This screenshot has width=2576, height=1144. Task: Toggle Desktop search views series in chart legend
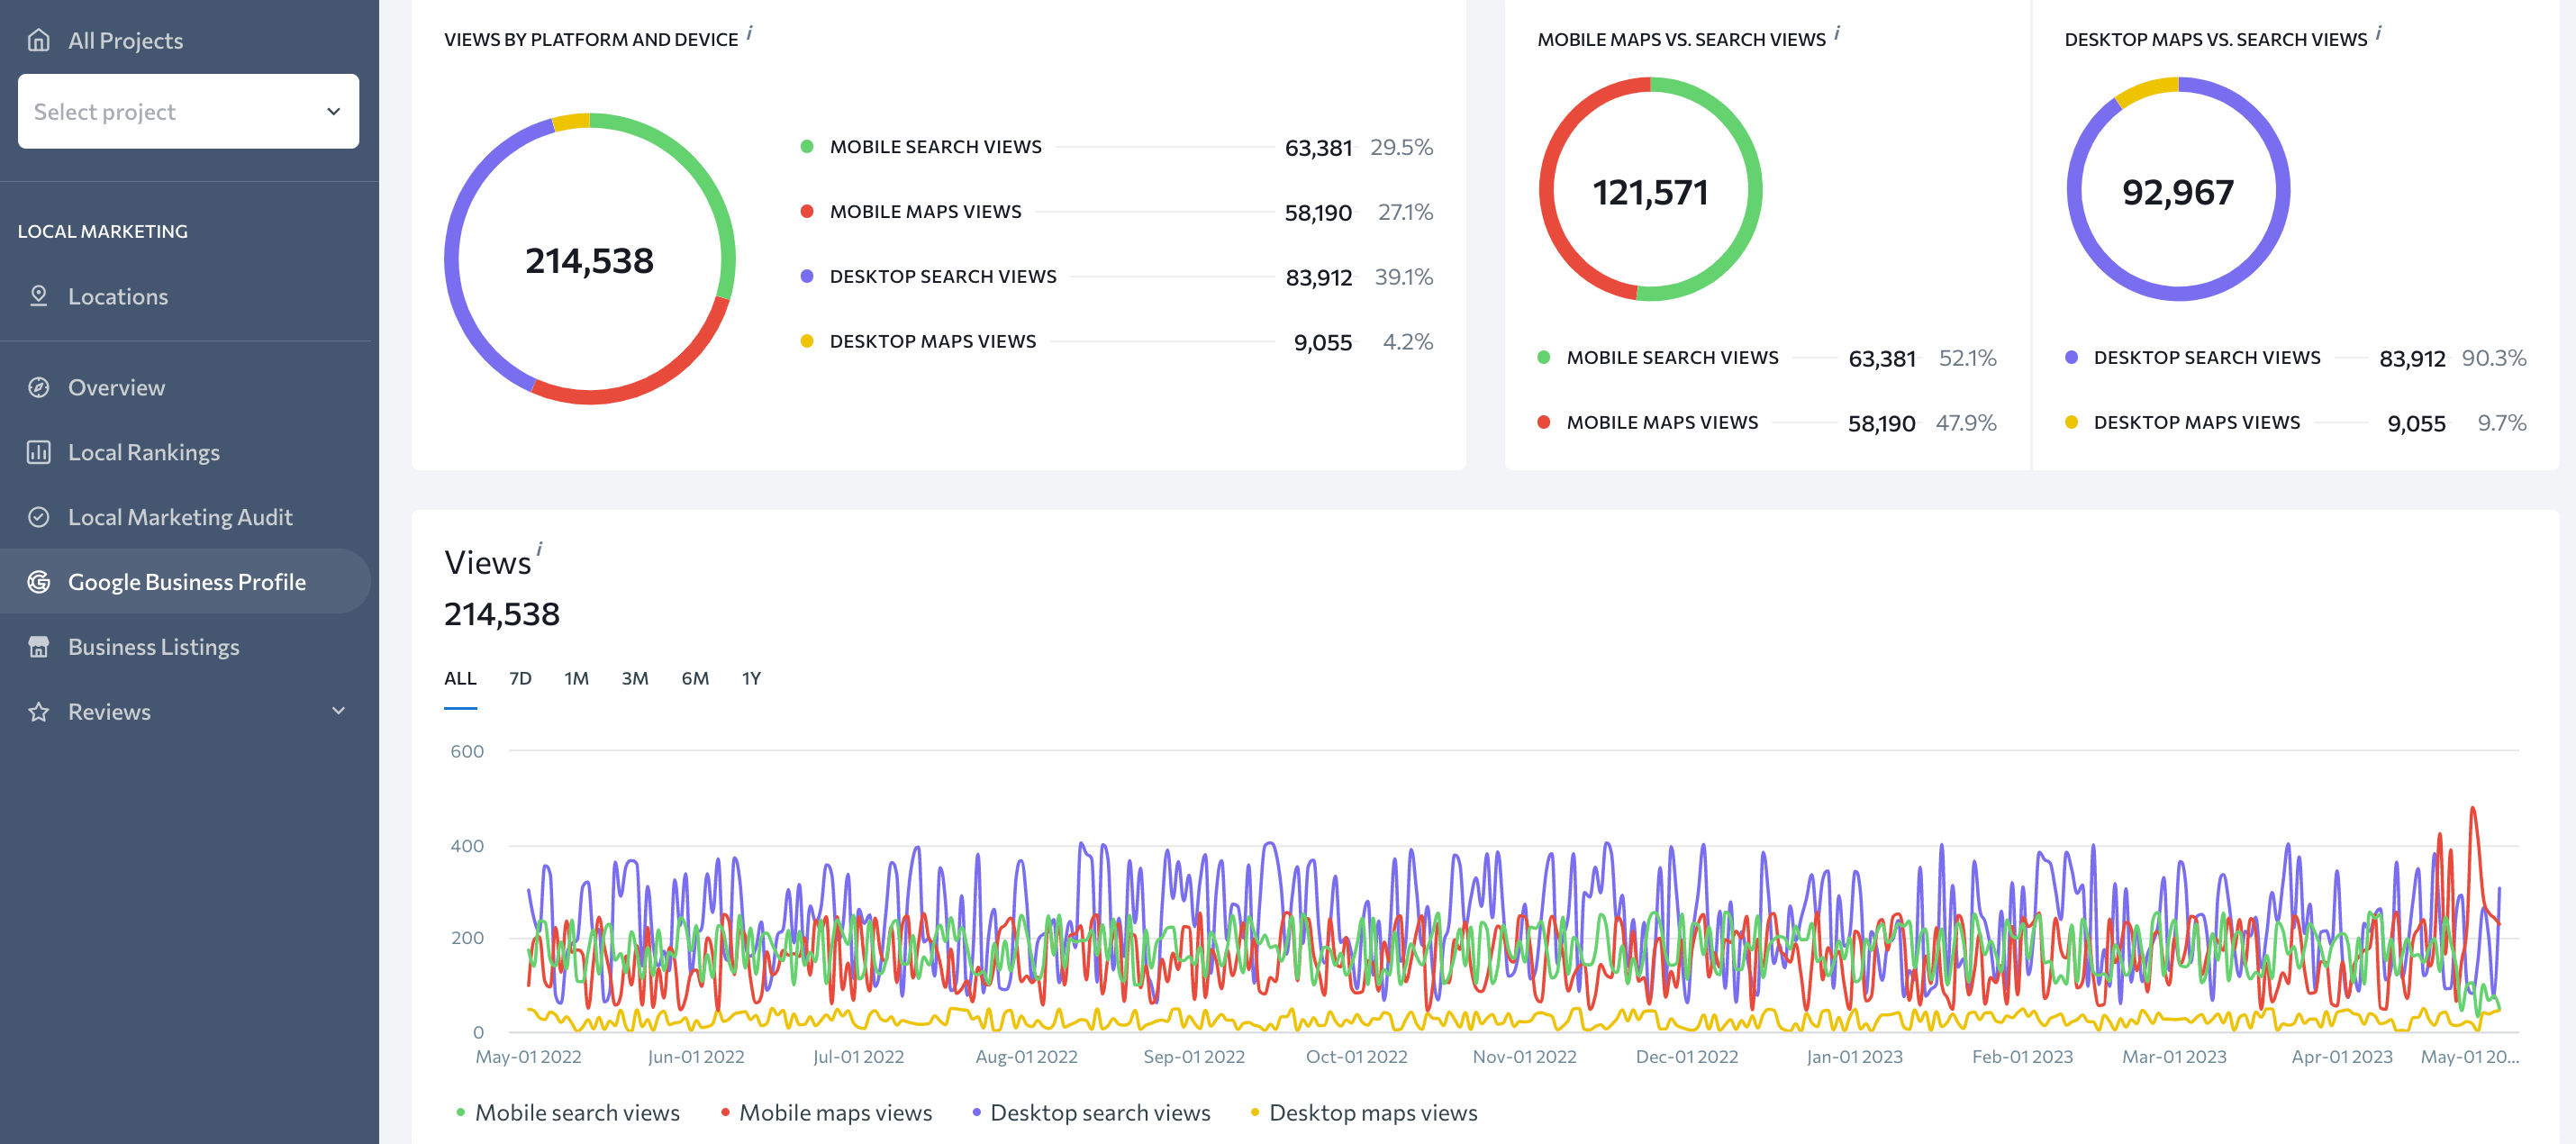click(1091, 1113)
